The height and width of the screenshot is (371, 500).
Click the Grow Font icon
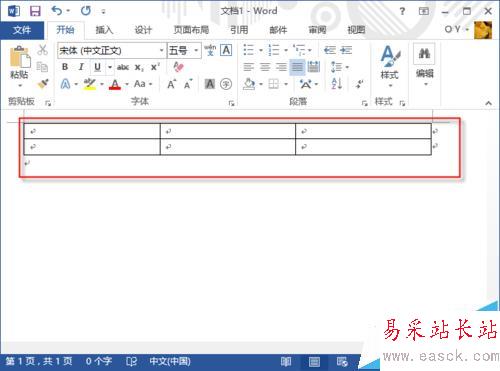pyautogui.click(x=171, y=84)
